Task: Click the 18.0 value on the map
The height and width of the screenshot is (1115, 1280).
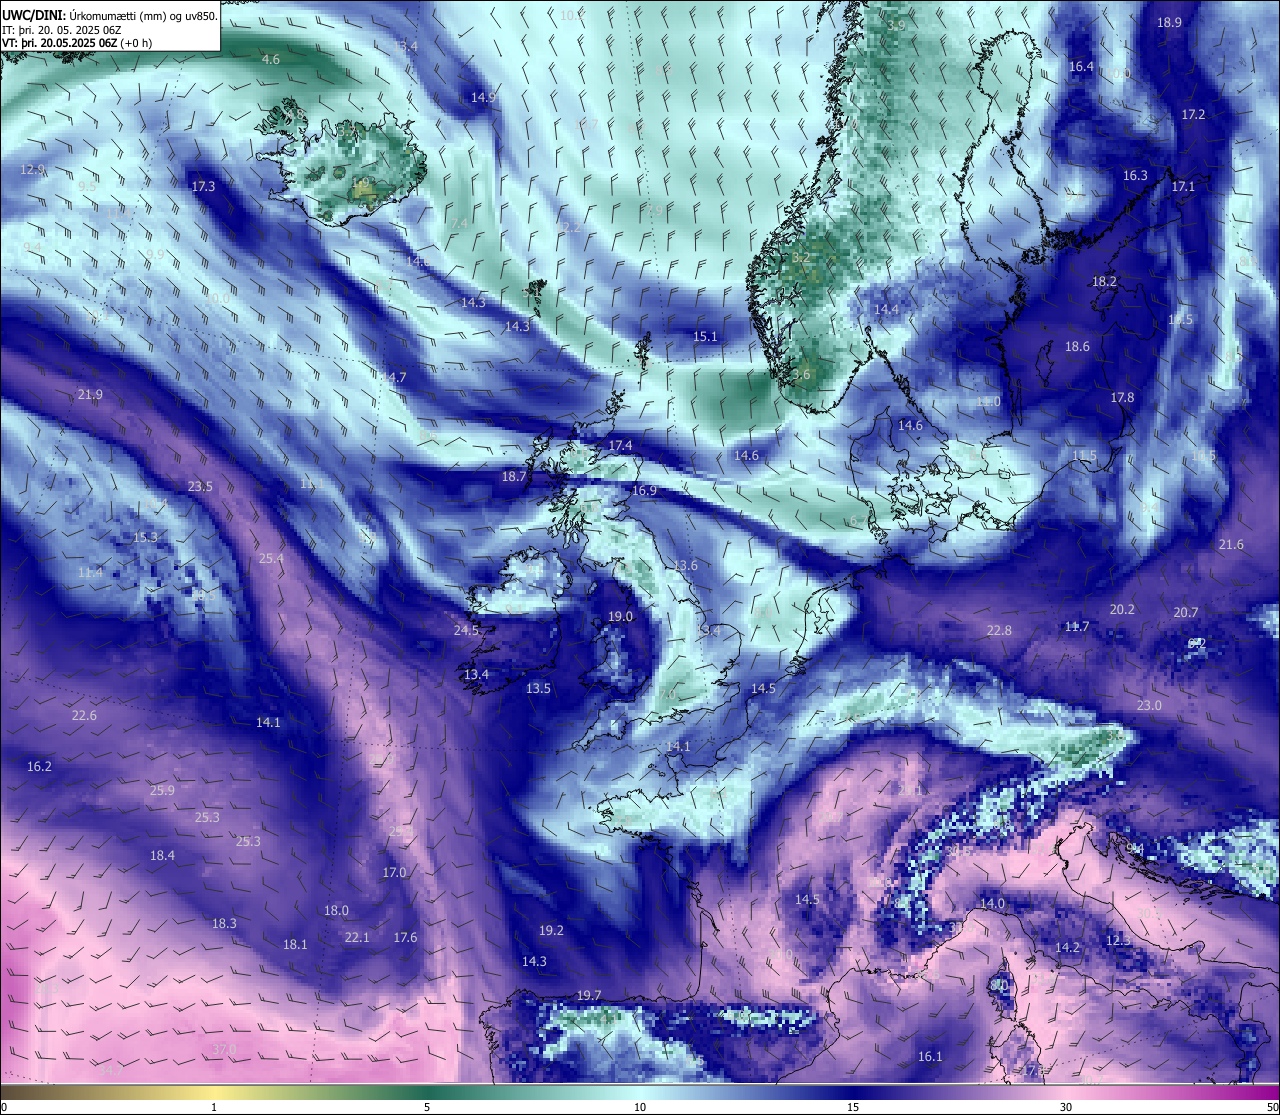Action: pyautogui.click(x=336, y=910)
